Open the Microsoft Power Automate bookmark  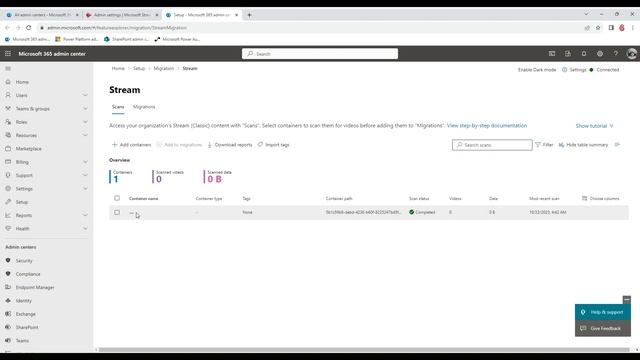[x=177, y=39]
